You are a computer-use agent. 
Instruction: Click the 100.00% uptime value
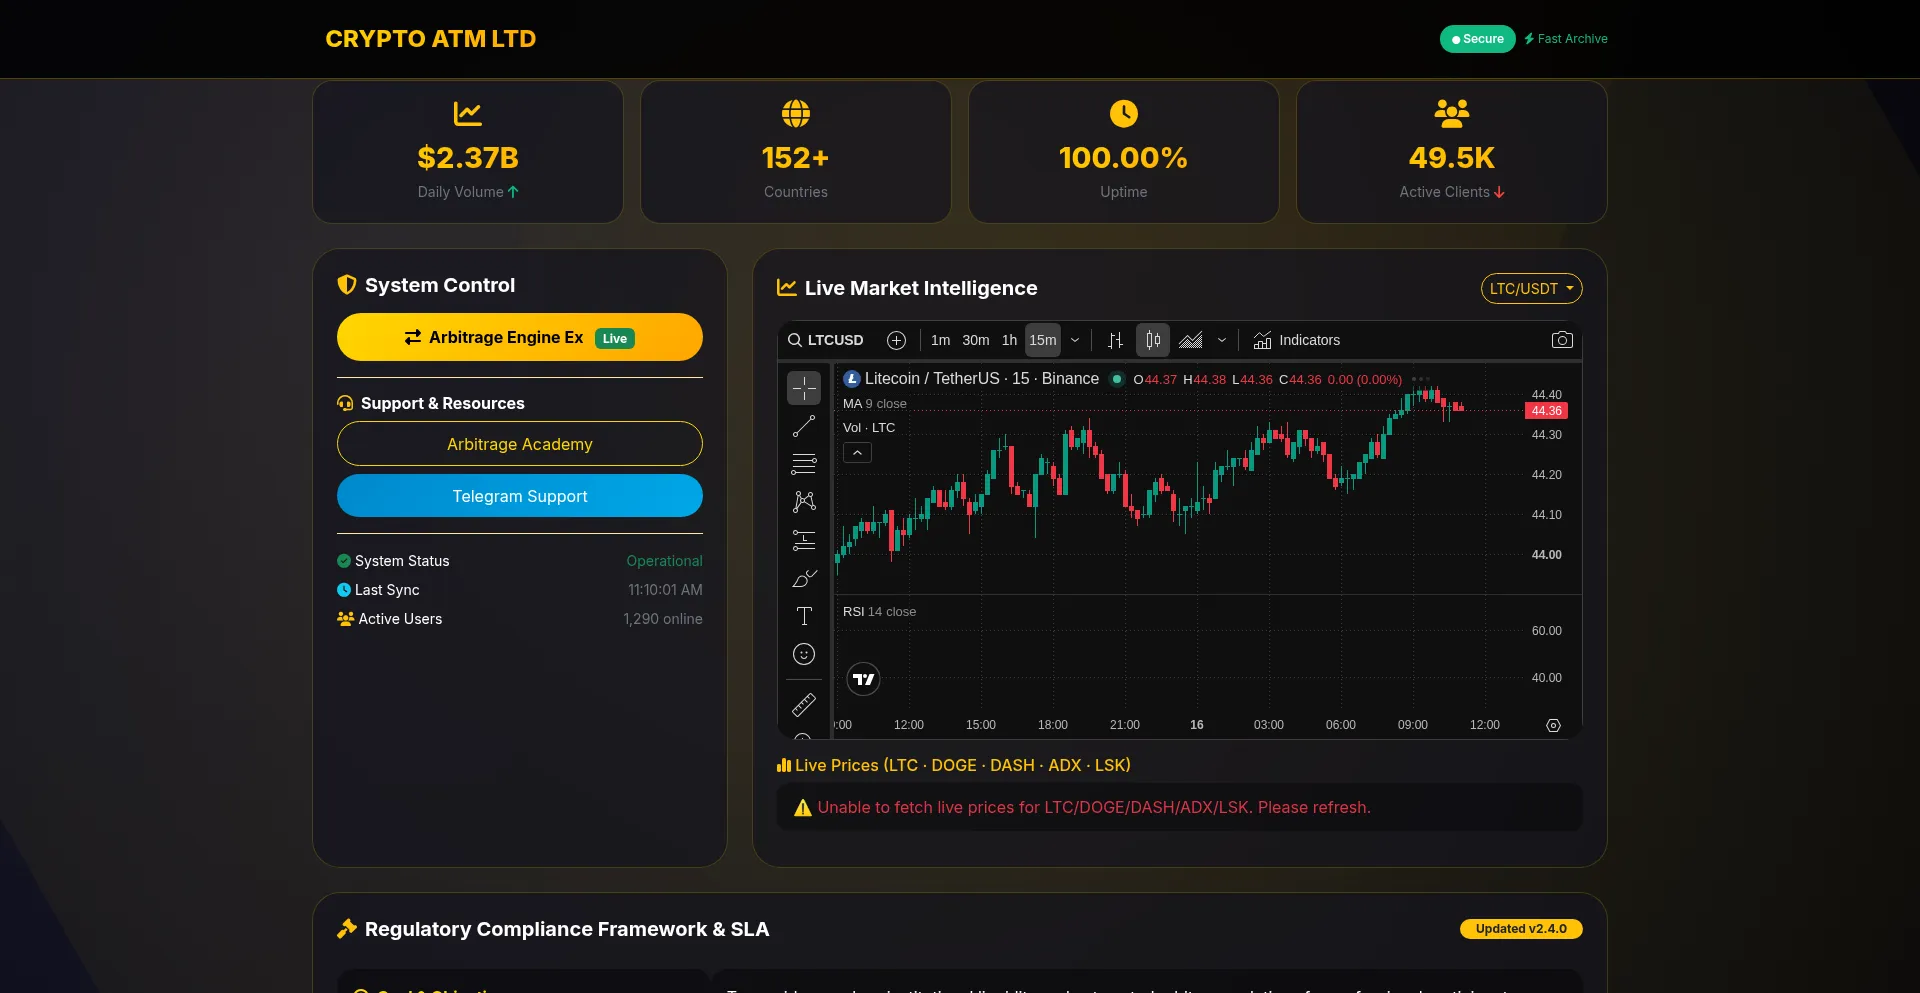[1124, 158]
